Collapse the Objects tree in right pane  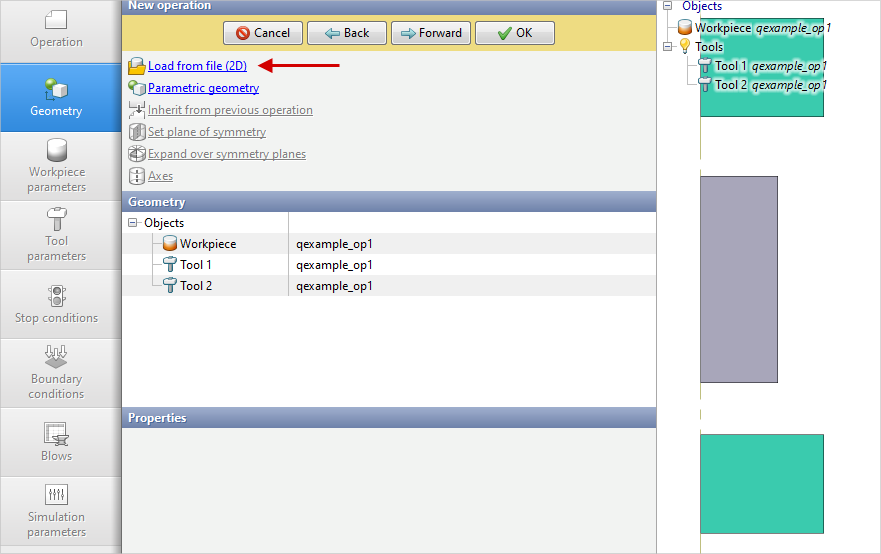coord(667,6)
